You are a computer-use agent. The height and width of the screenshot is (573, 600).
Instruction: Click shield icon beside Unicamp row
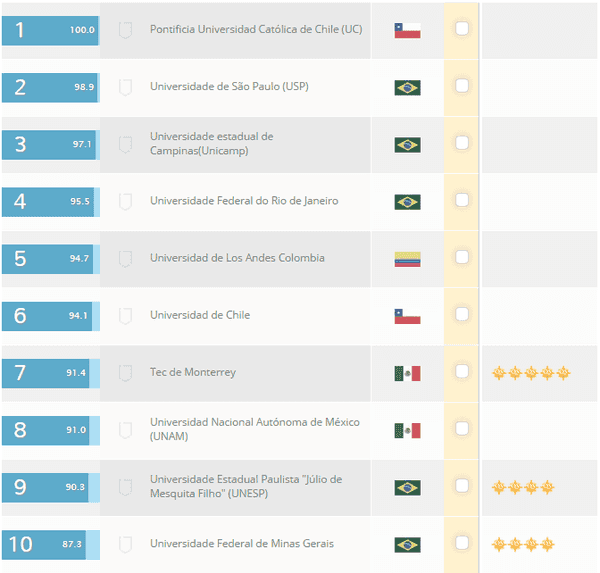point(126,144)
